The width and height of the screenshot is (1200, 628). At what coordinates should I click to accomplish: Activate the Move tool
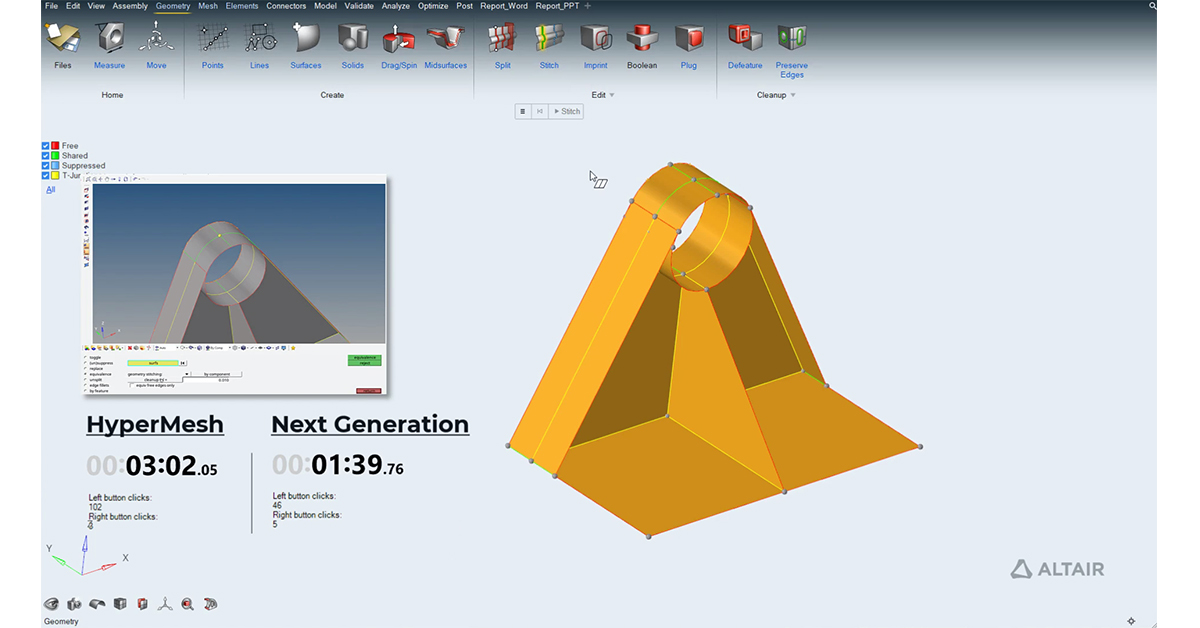156,46
